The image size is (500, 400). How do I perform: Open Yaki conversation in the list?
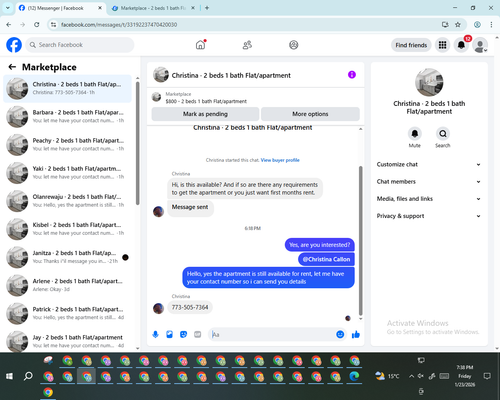[67, 173]
